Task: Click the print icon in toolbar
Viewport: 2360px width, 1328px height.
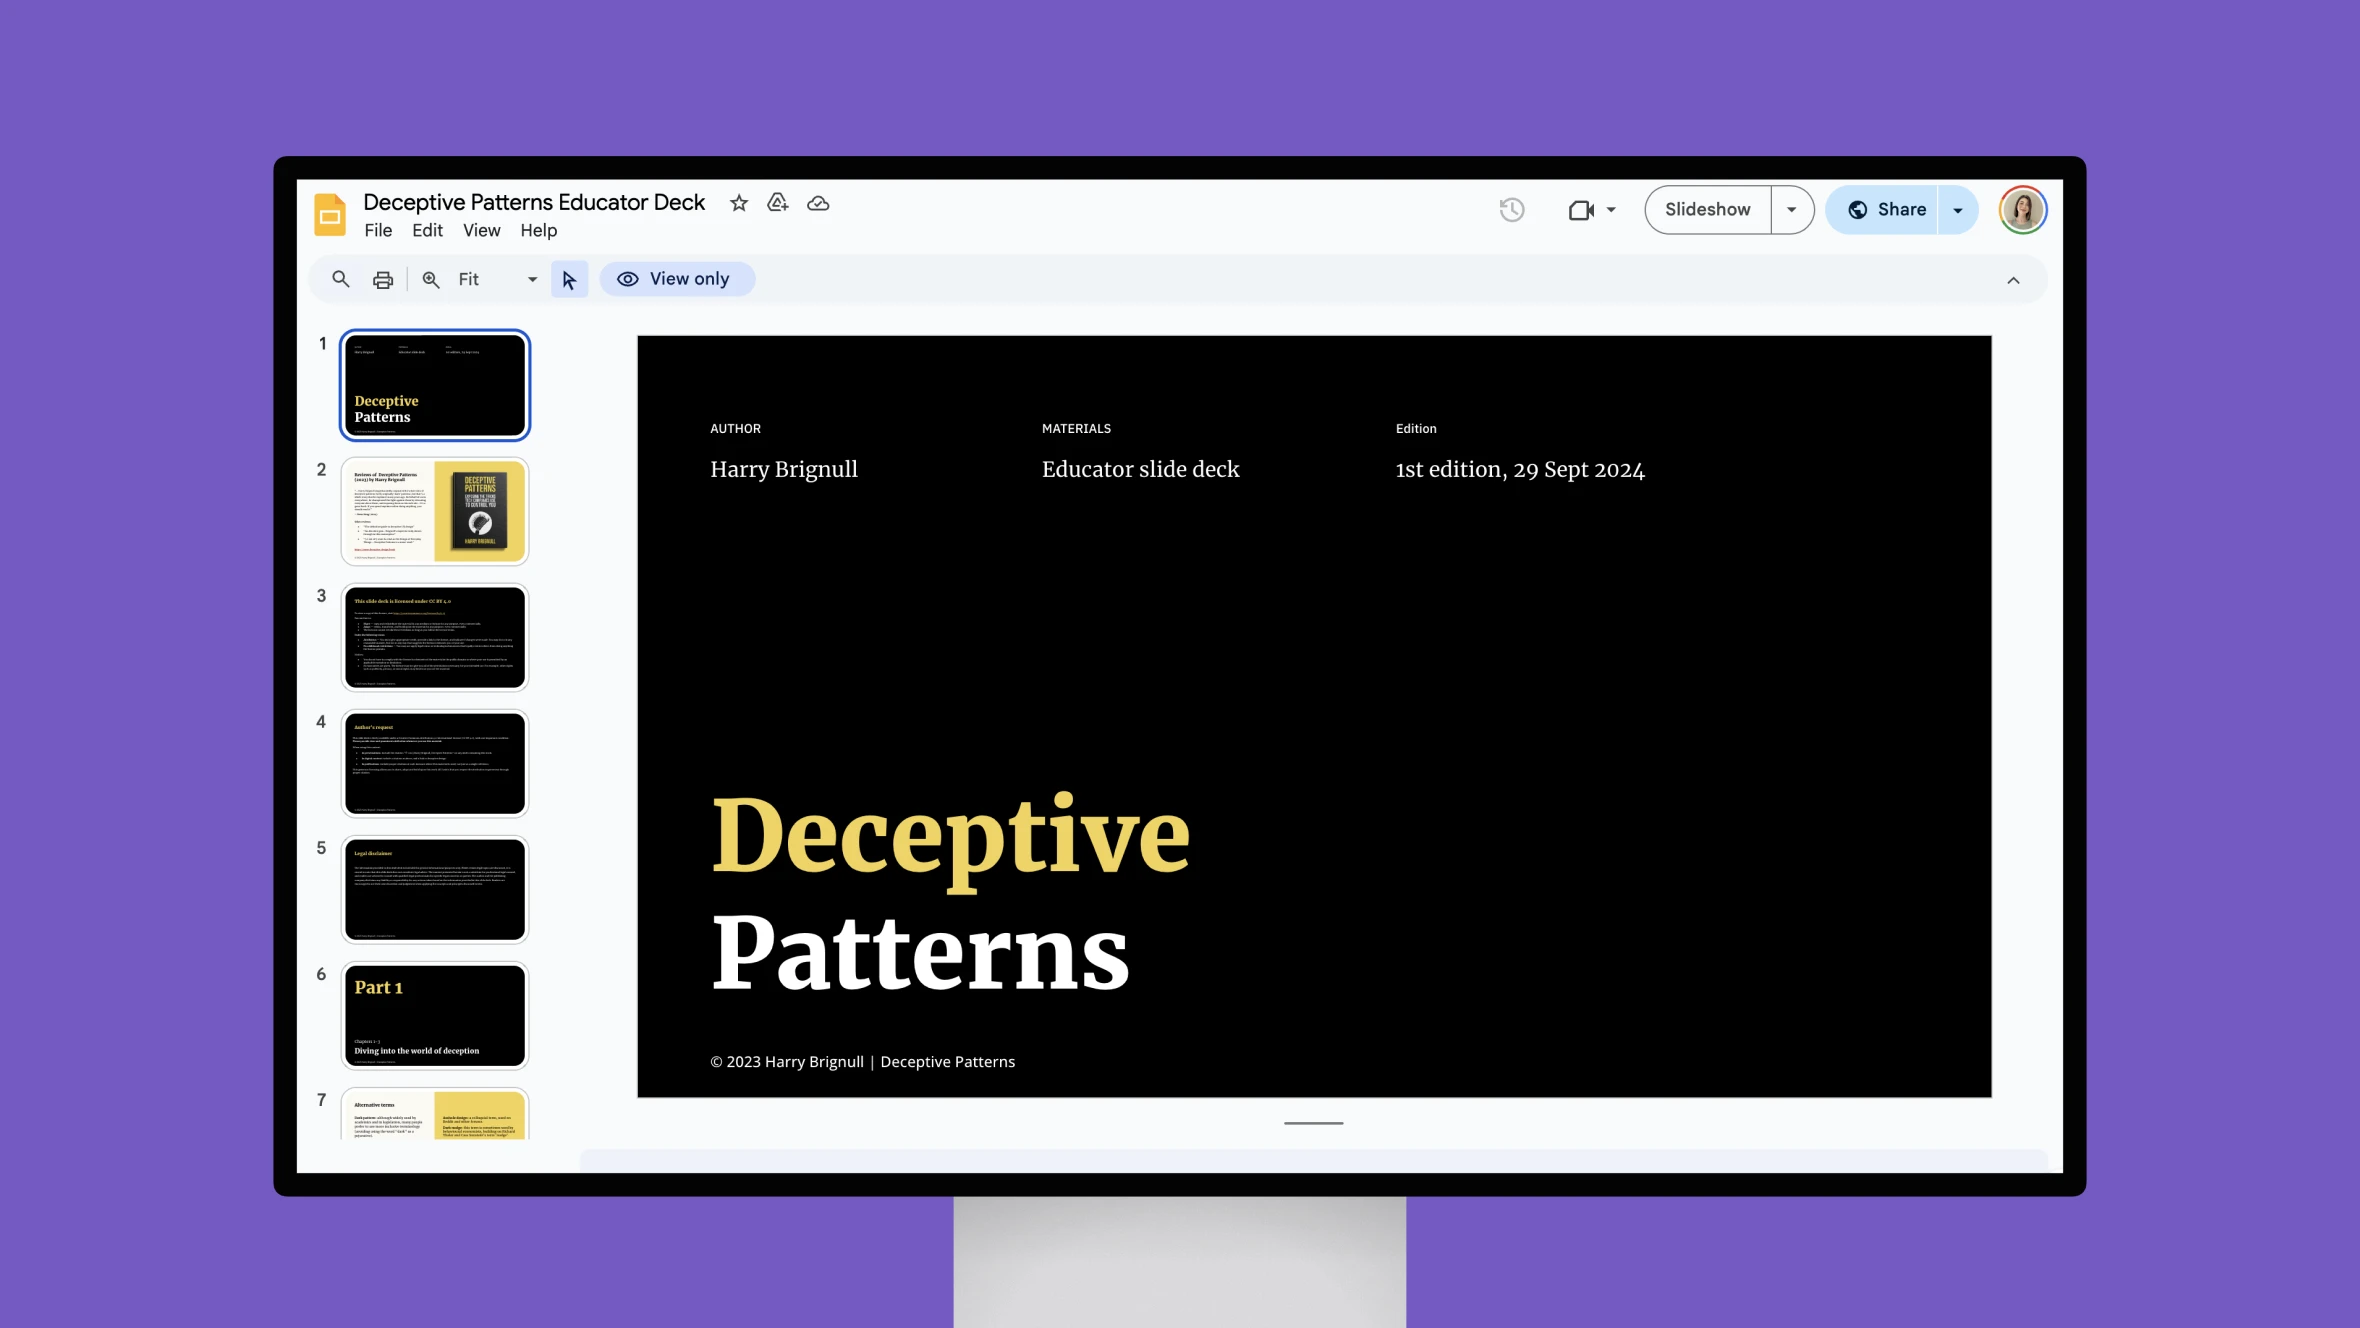Action: [x=384, y=279]
